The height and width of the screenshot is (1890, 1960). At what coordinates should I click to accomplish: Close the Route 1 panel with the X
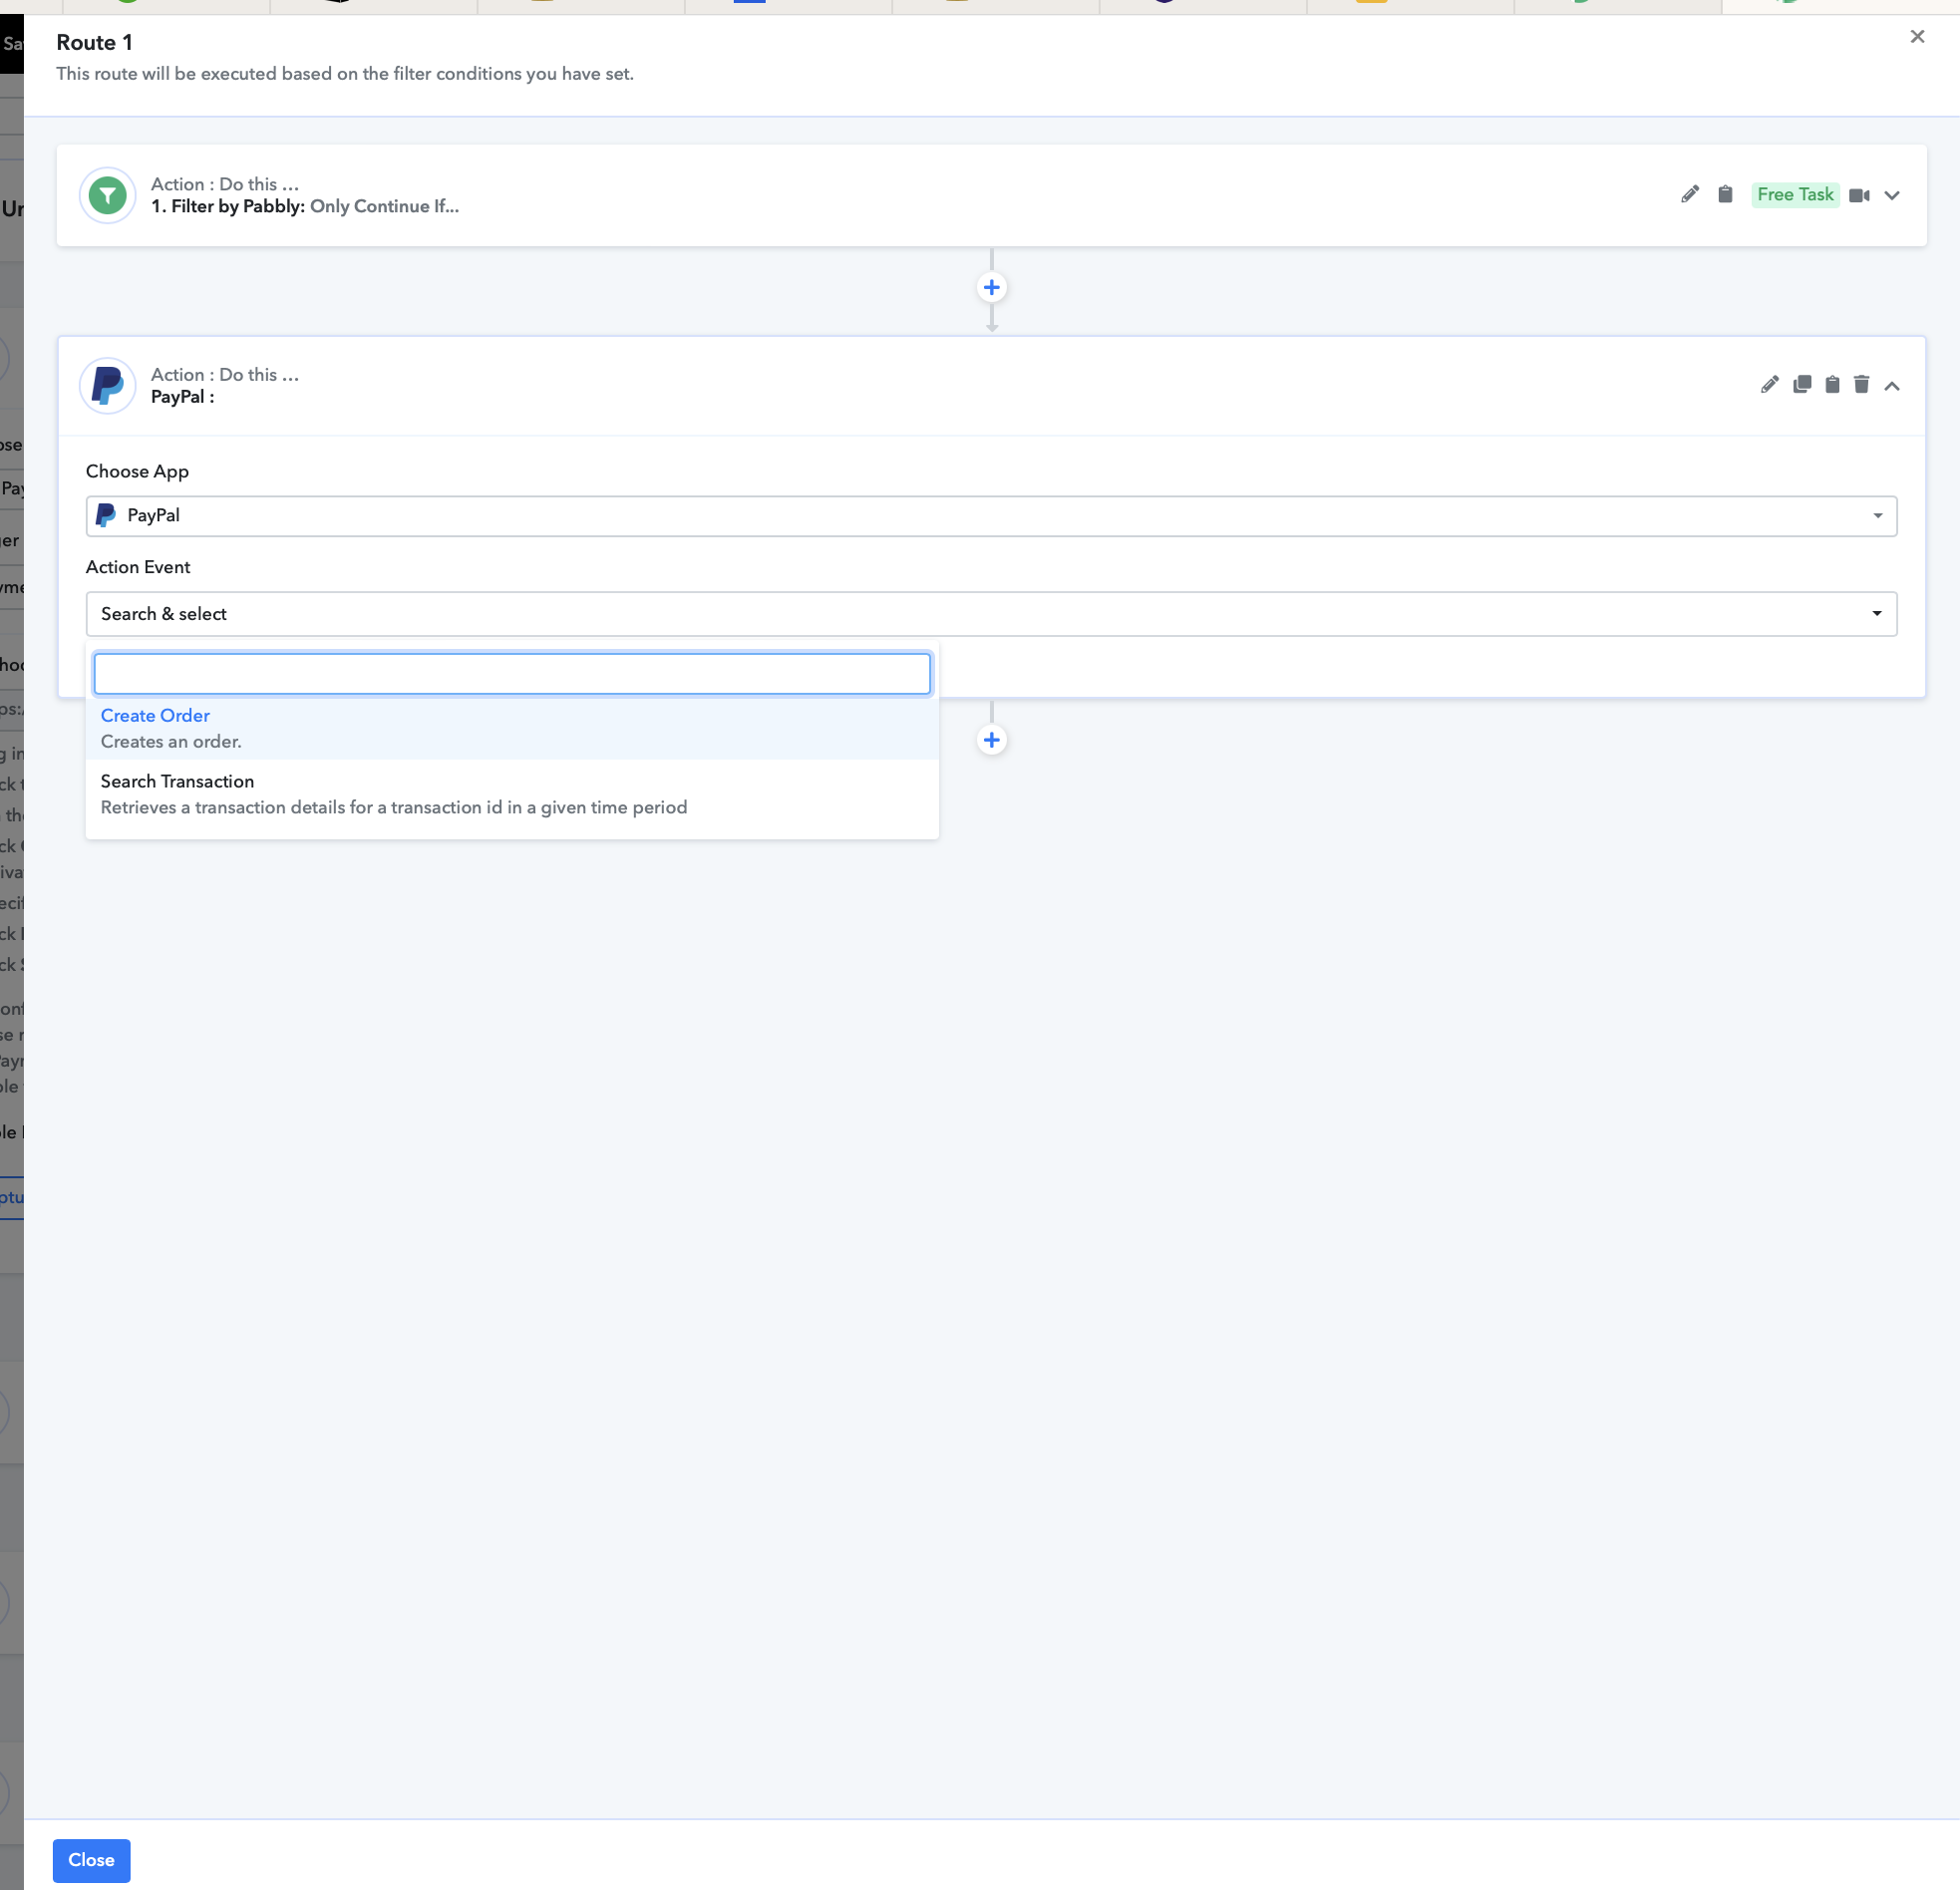point(1917,37)
